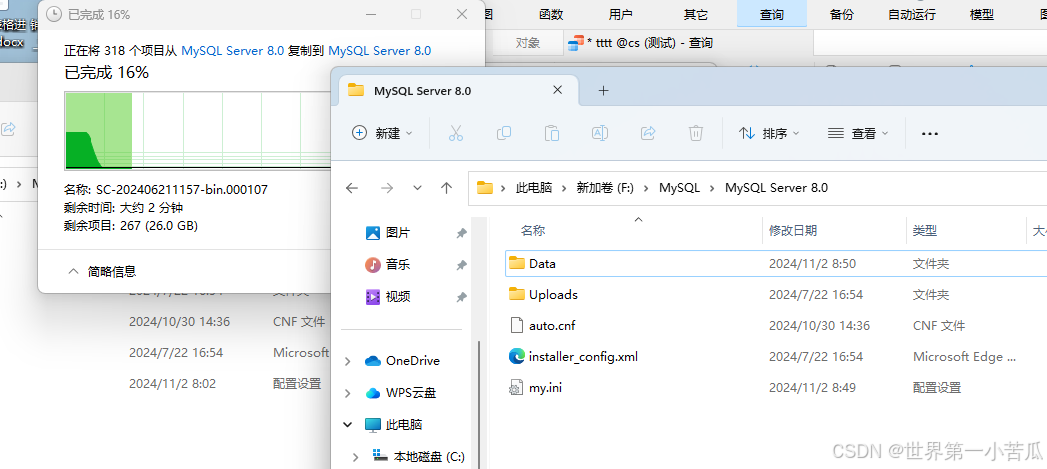
Task: Sort by the 名称 column header
Action: (533, 230)
